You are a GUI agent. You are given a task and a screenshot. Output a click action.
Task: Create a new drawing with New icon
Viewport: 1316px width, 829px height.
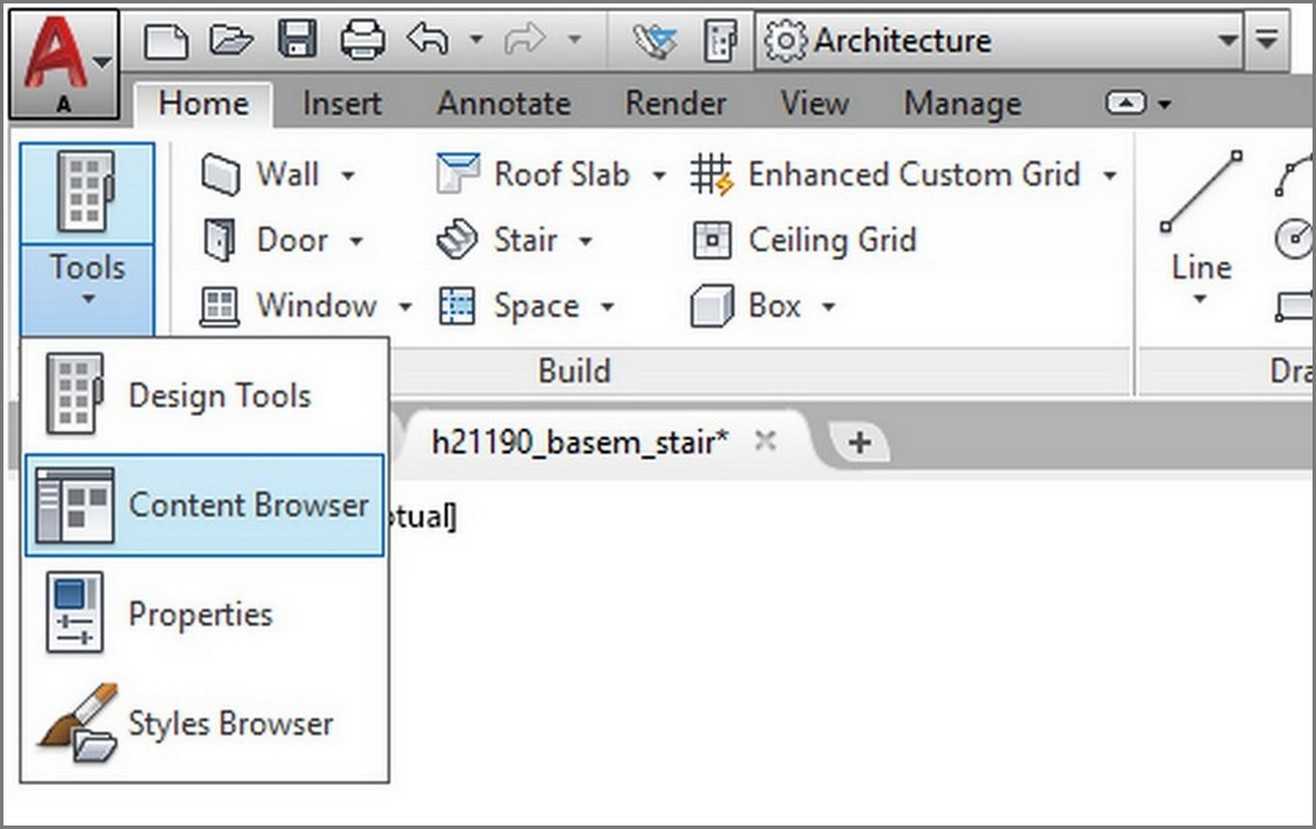pos(167,41)
